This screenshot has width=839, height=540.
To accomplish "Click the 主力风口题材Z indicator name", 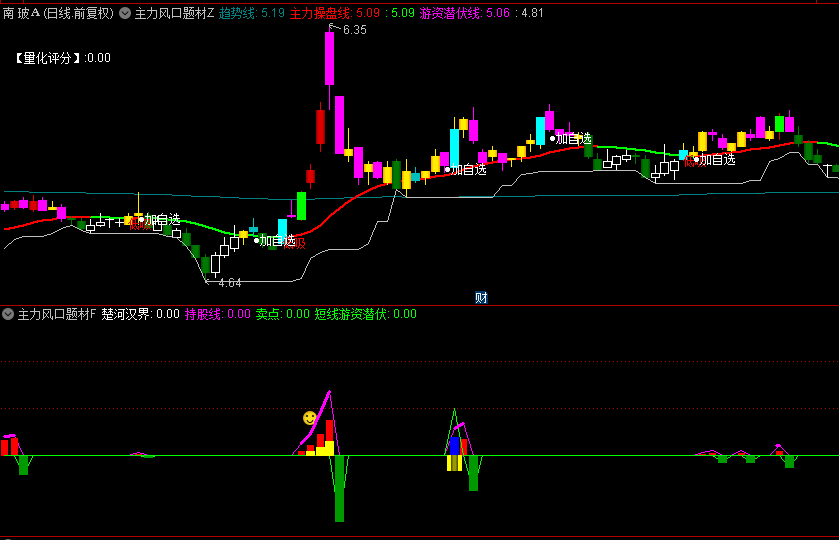I will coord(174,13).
